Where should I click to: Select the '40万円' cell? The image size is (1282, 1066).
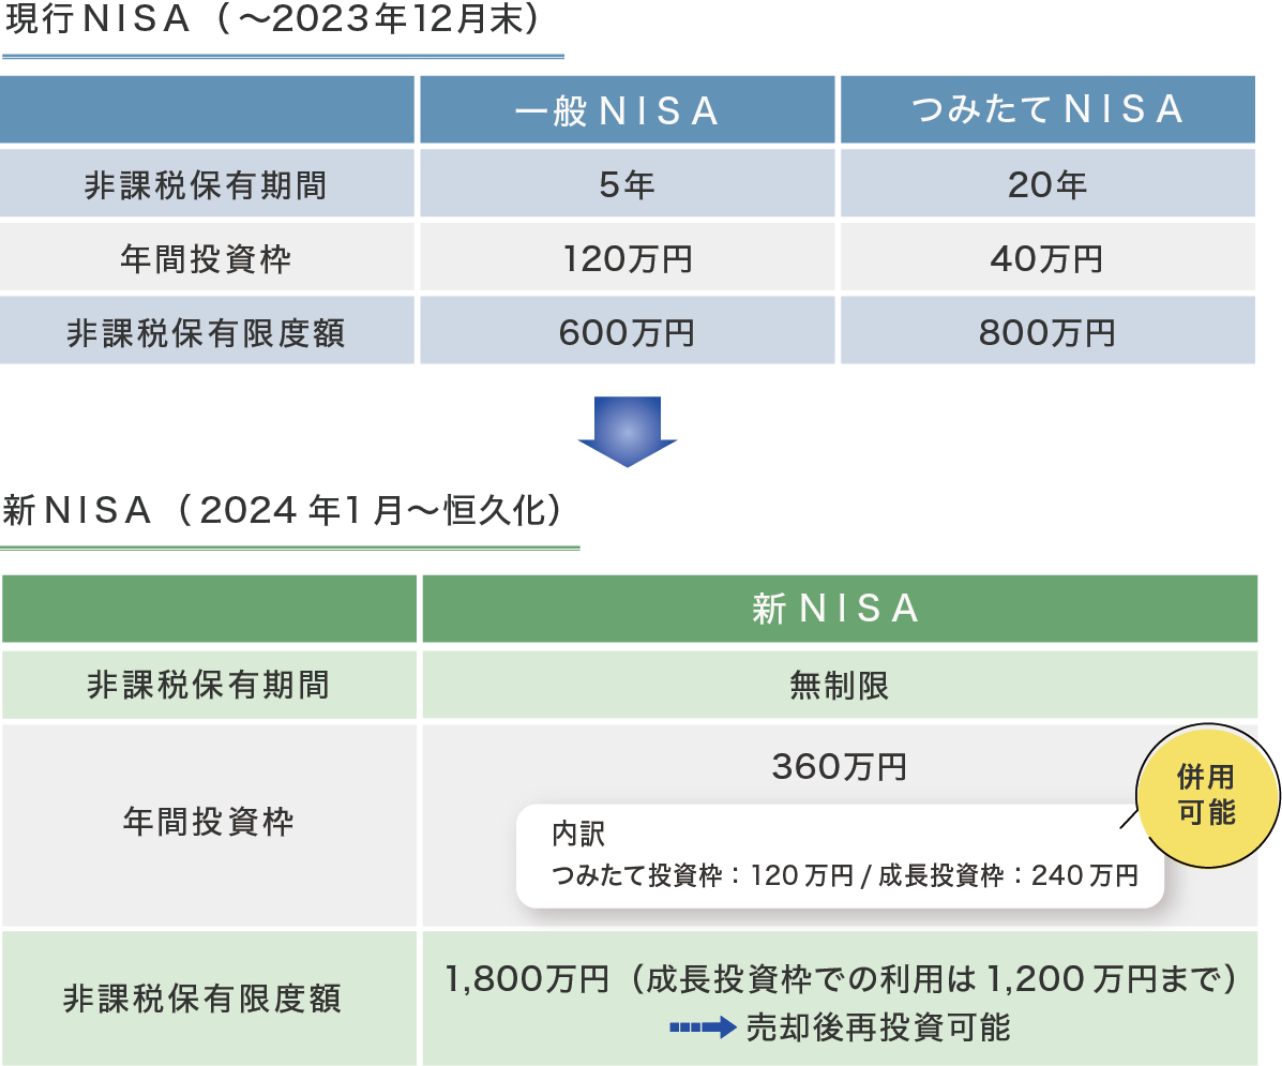tap(1048, 258)
